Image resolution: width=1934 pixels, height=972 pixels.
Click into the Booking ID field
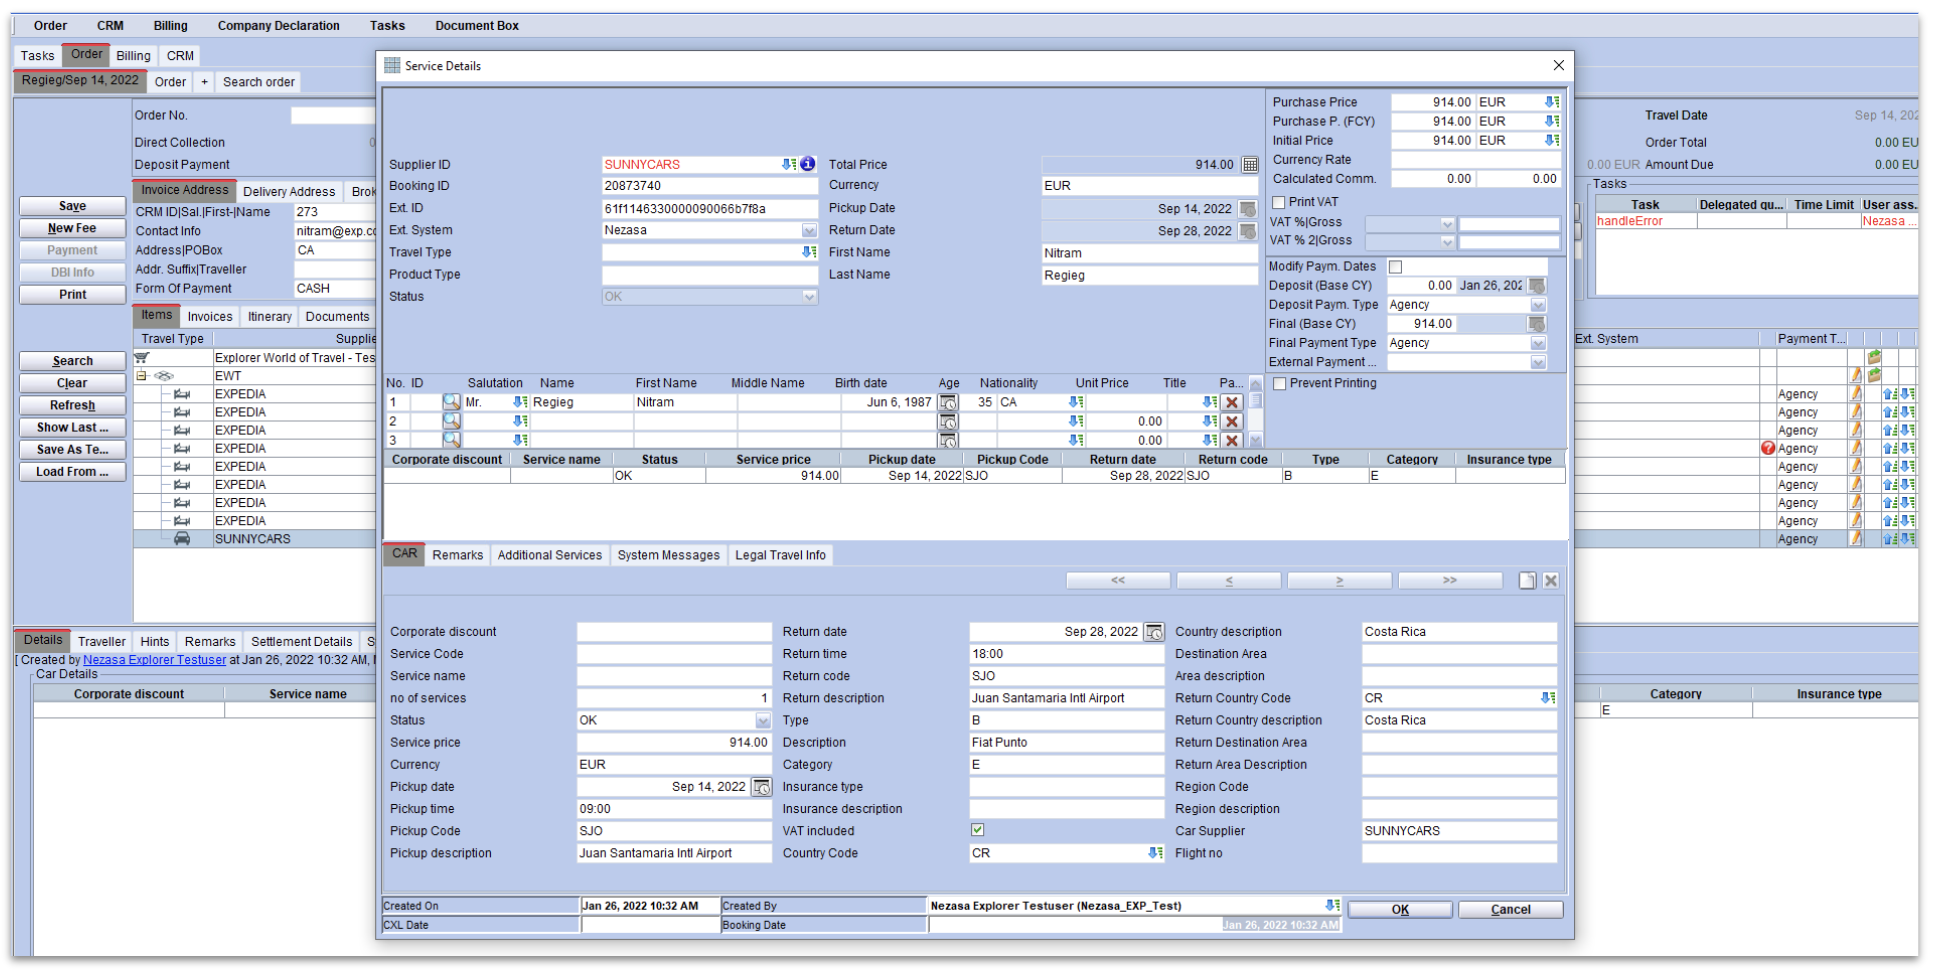pyautogui.click(x=710, y=186)
